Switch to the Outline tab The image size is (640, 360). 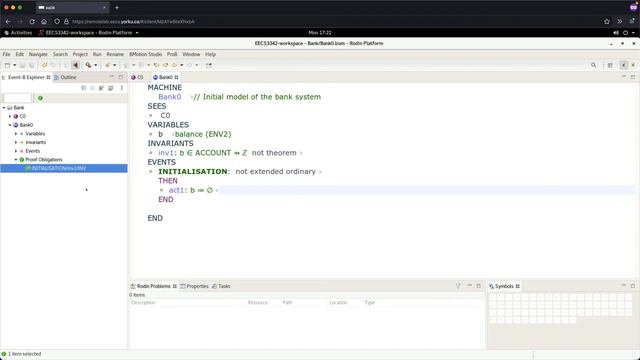tap(65, 77)
